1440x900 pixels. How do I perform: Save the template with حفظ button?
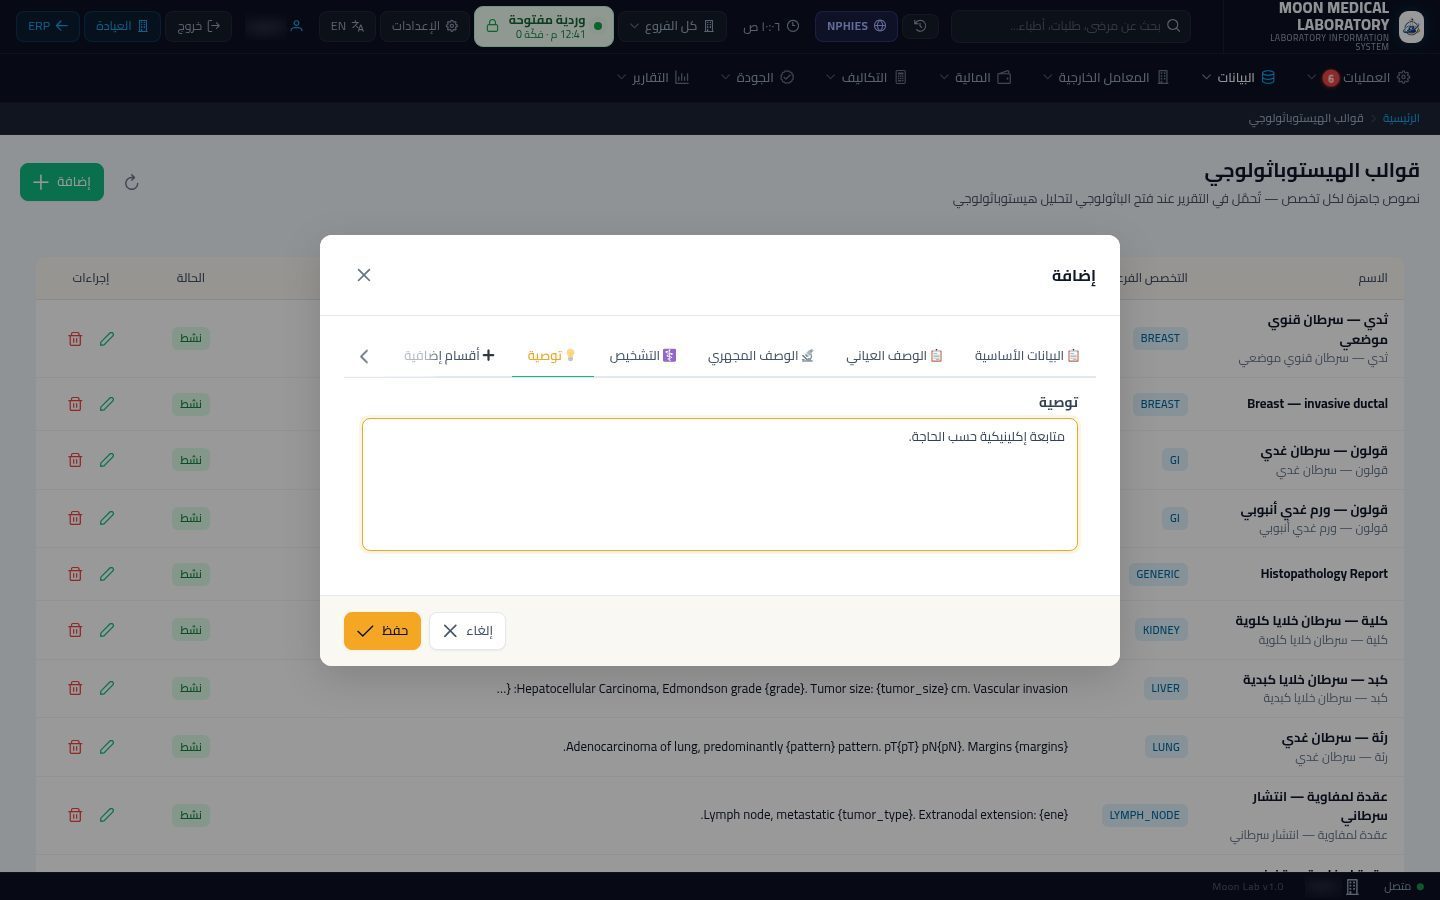pyautogui.click(x=382, y=631)
